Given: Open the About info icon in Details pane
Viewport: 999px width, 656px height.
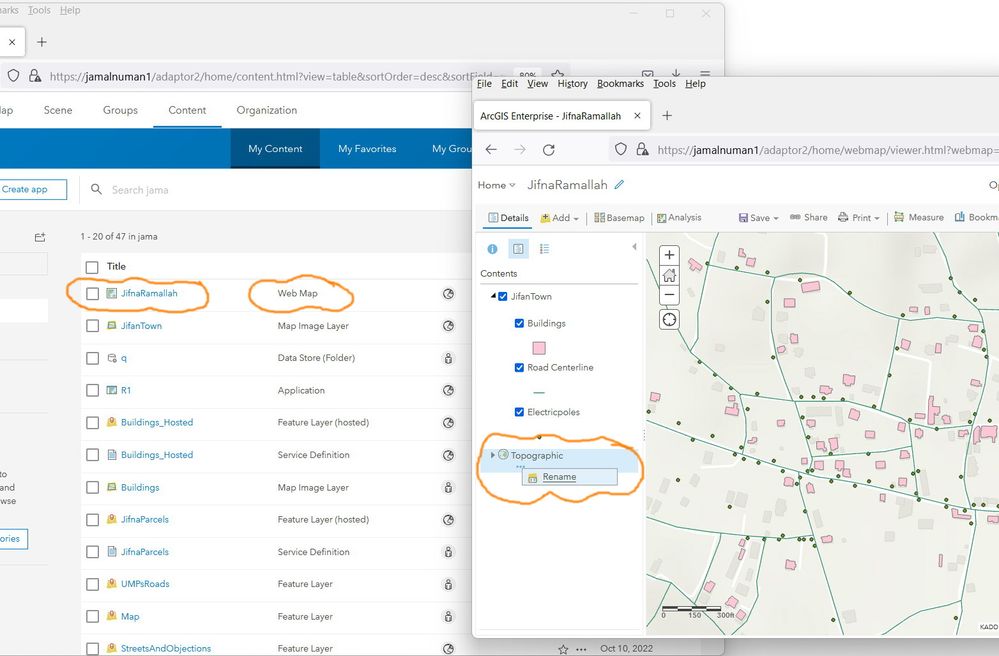Looking at the screenshot, I should pos(492,249).
